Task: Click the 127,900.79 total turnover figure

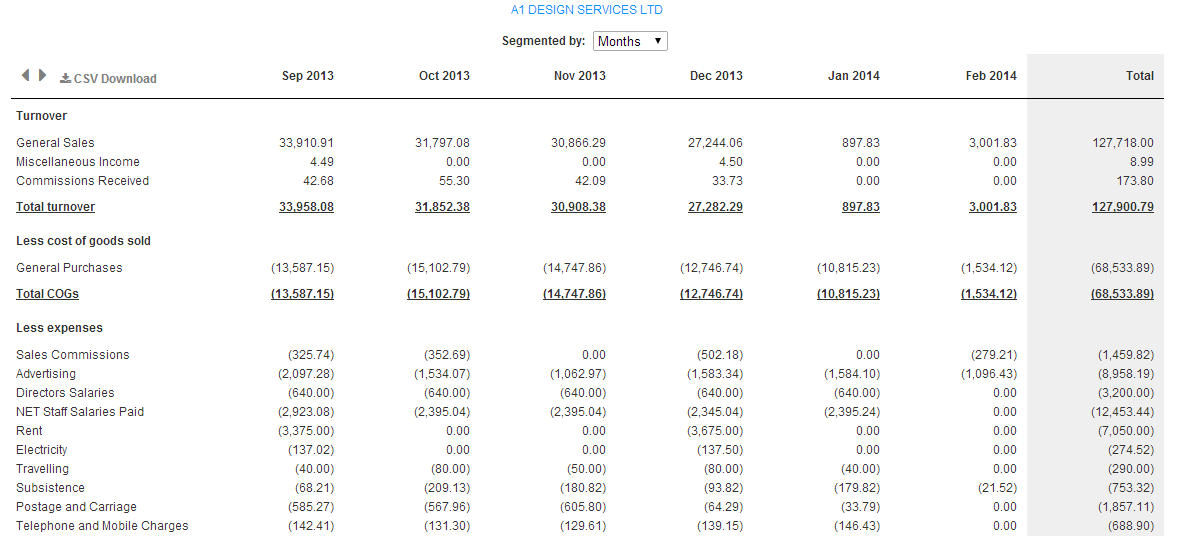Action: point(1122,207)
